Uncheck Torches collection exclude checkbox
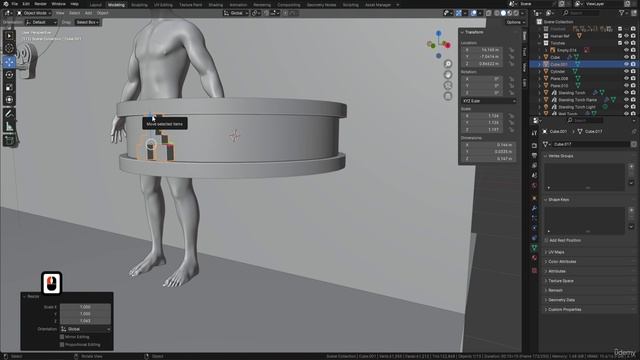Image resolution: width=640 pixels, height=360 pixels. pyautogui.click(x=620, y=43)
